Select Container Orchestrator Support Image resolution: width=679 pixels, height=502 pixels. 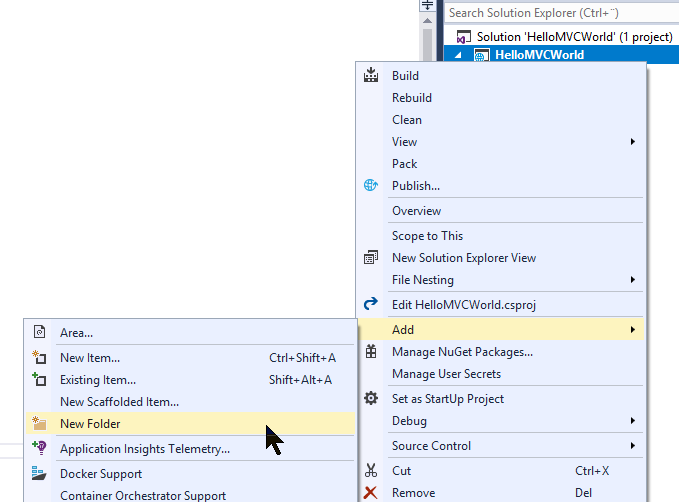point(190,495)
